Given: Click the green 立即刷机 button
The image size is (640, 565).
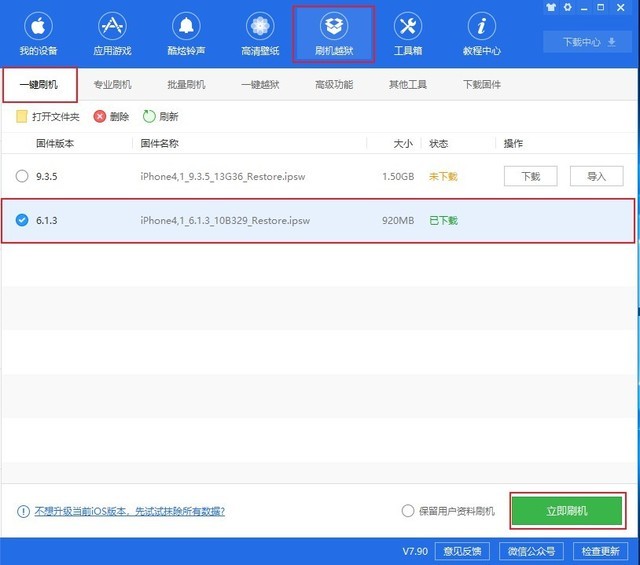Looking at the screenshot, I should click(567, 511).
